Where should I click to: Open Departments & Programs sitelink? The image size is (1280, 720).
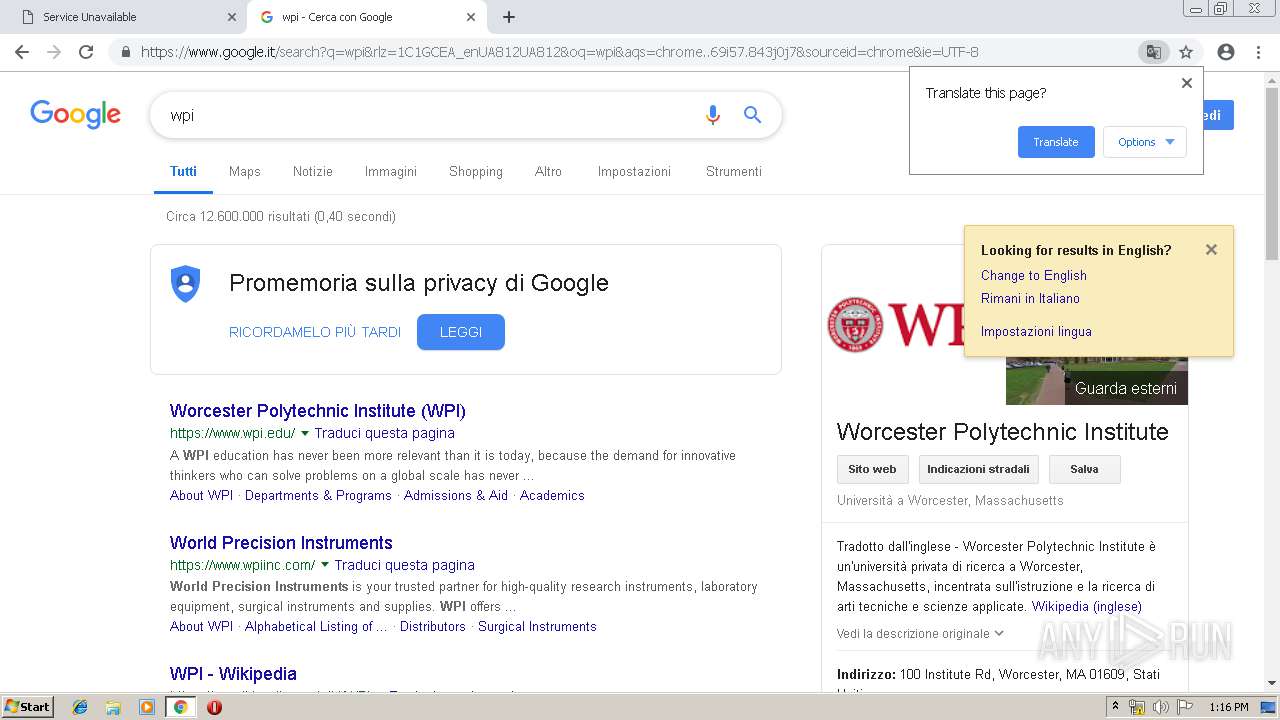(x=318, y=495)
